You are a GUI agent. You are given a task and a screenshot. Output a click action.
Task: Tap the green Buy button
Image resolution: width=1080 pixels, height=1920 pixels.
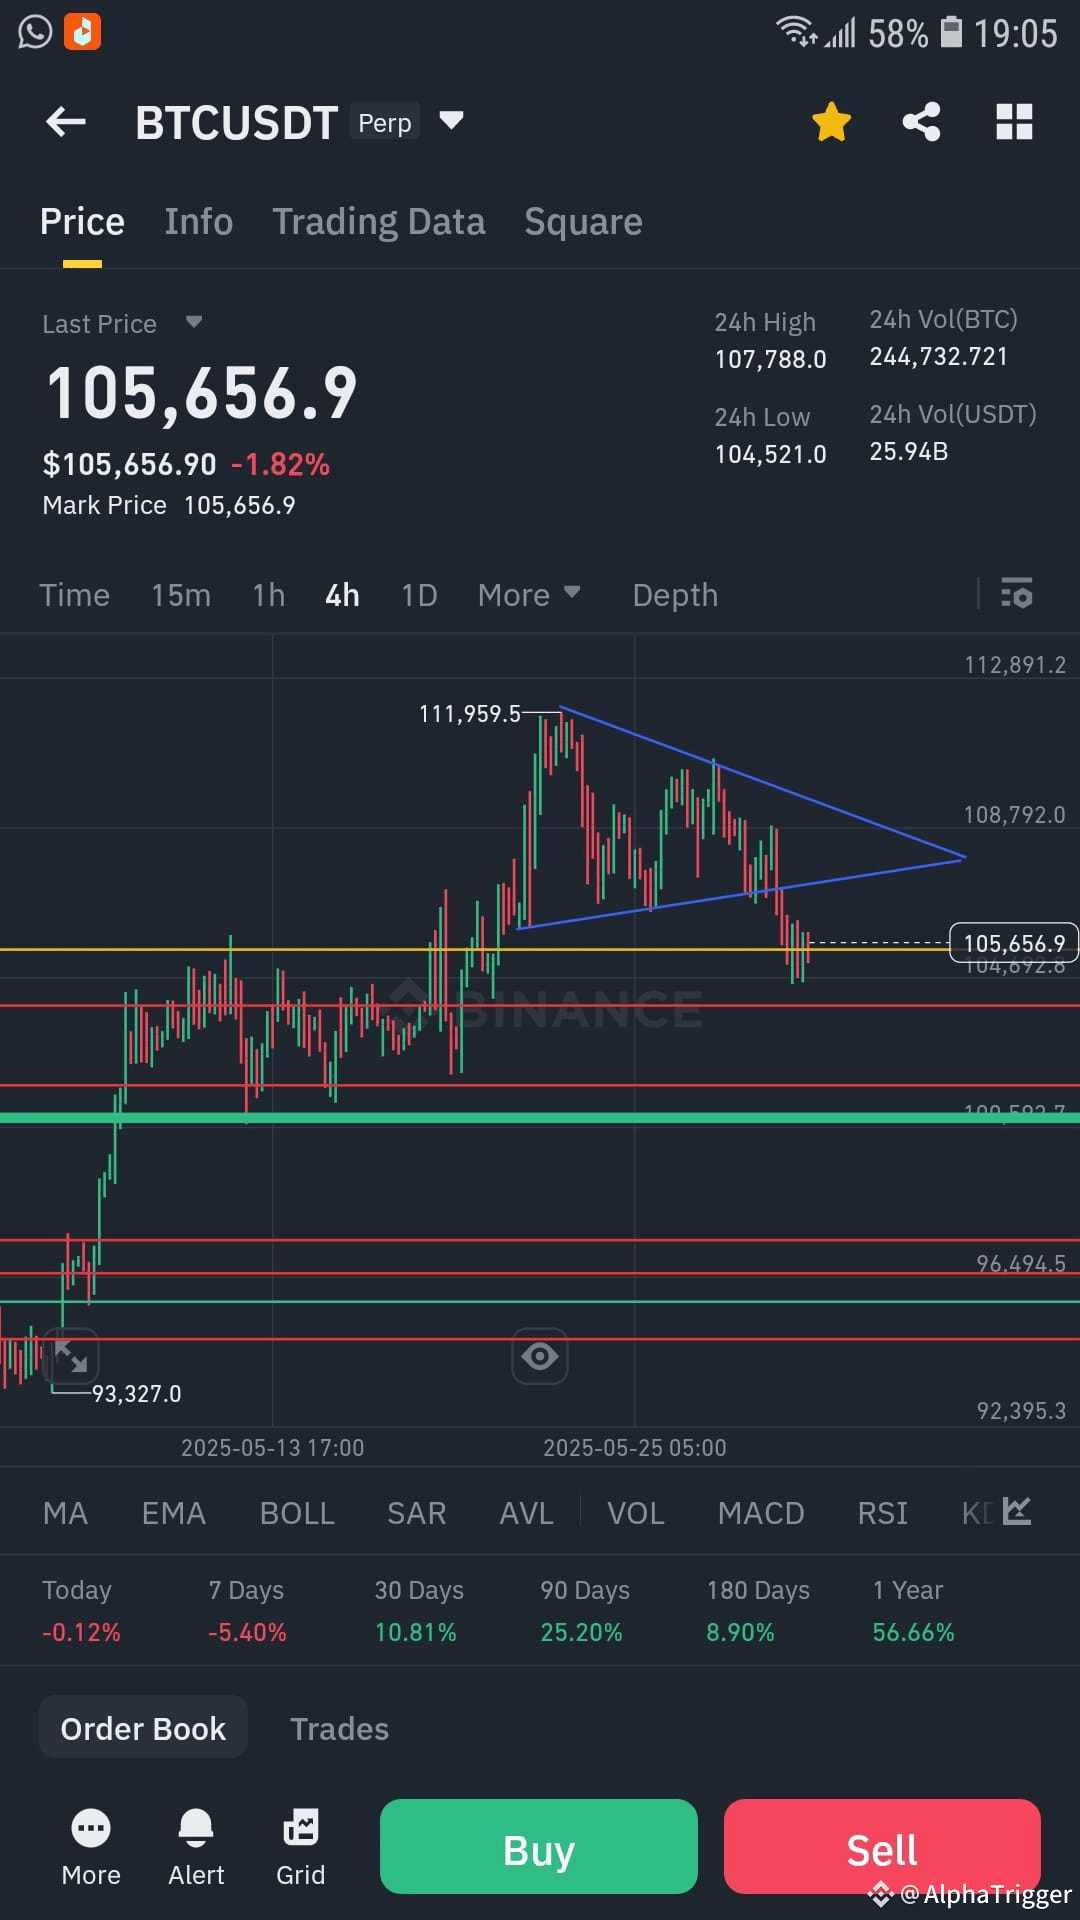tap(539, 1847)
